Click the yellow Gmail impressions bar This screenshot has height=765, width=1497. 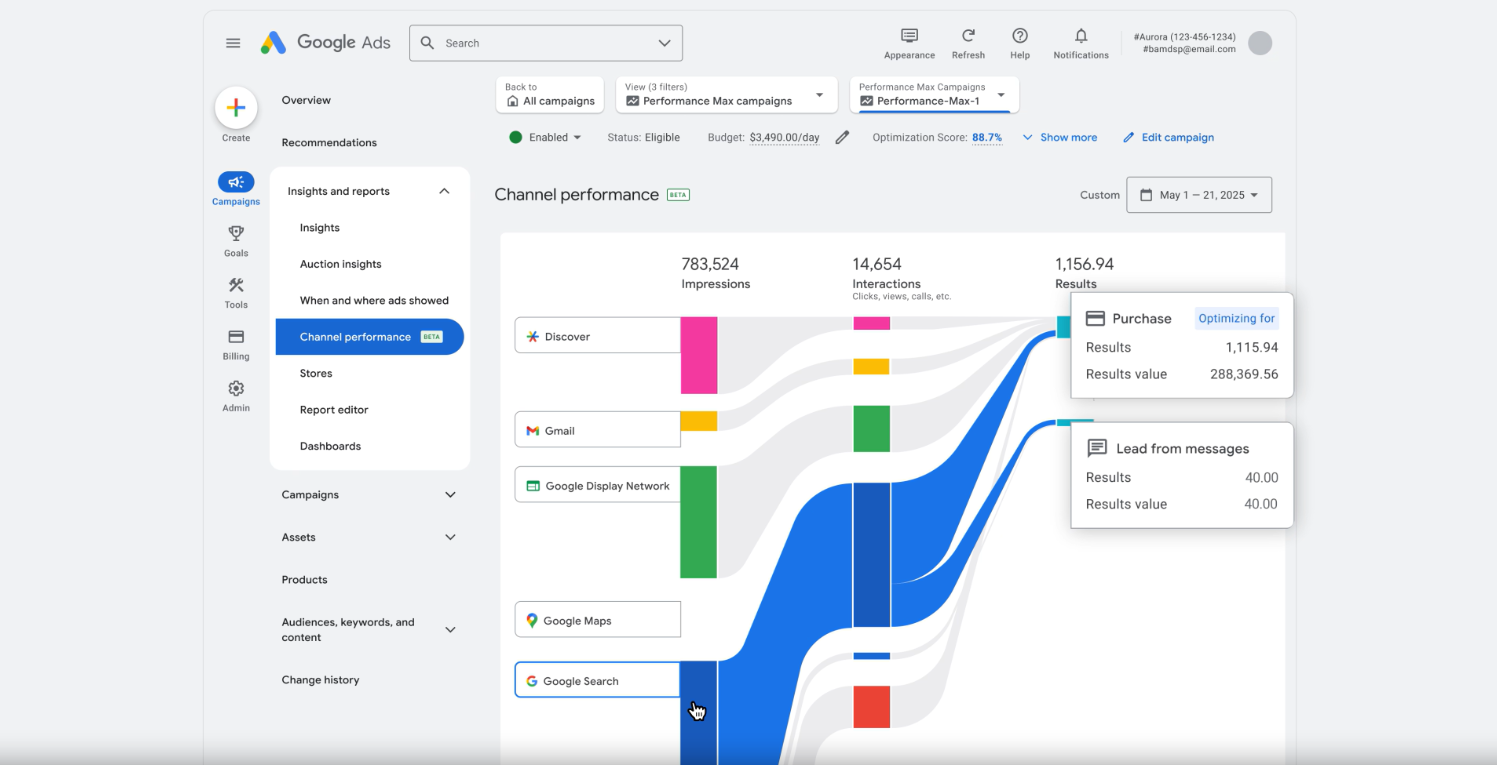[699, 421]
